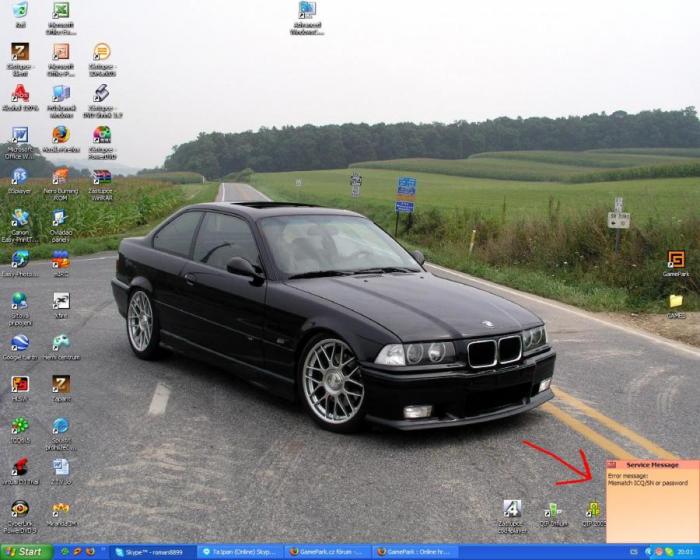Open the Recycle Bin desktop icon
700x560 pixels.
tap(20, 10)
